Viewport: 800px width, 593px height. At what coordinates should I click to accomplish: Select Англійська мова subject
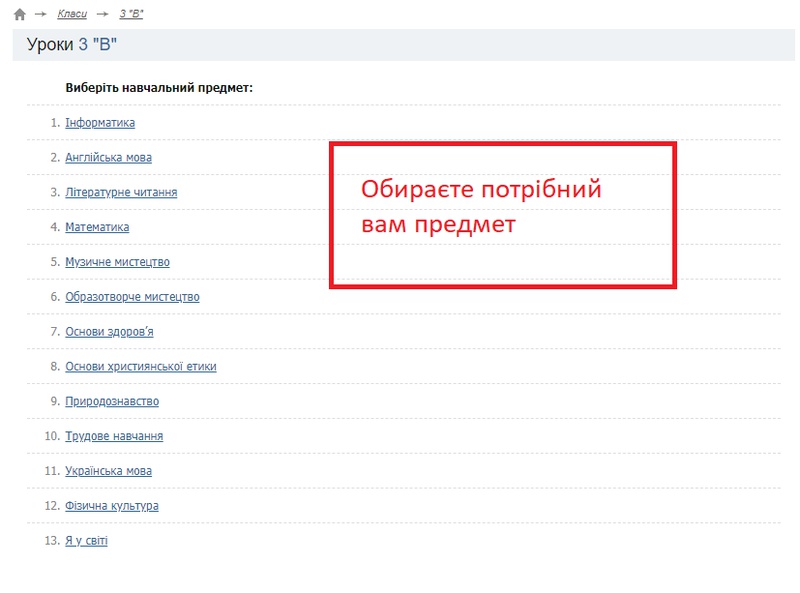[108, 158]
